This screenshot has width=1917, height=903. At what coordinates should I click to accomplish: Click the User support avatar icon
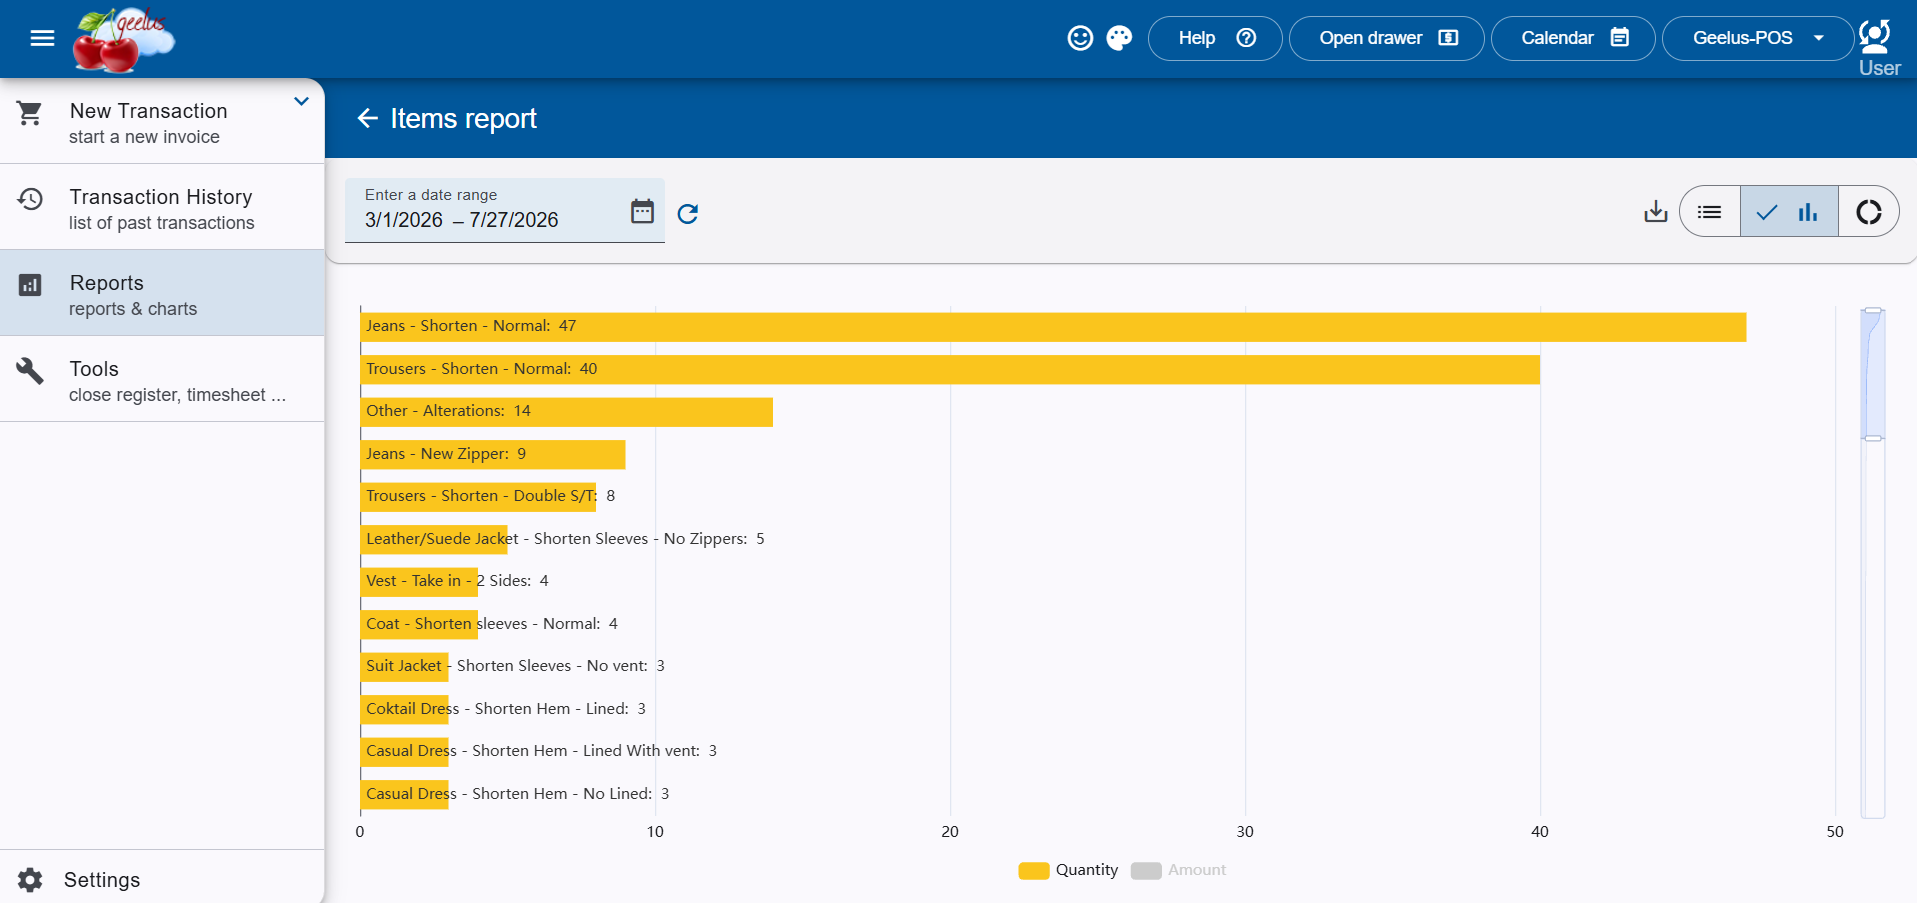tap(1876, 37)
